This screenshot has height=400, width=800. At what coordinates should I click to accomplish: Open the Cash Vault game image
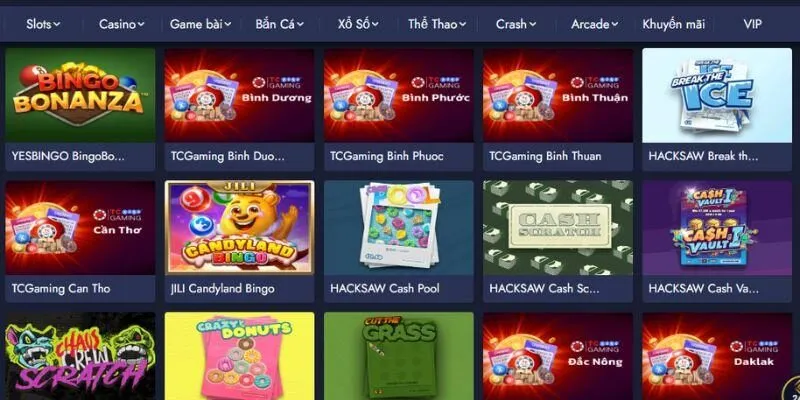tap(717, 228)
